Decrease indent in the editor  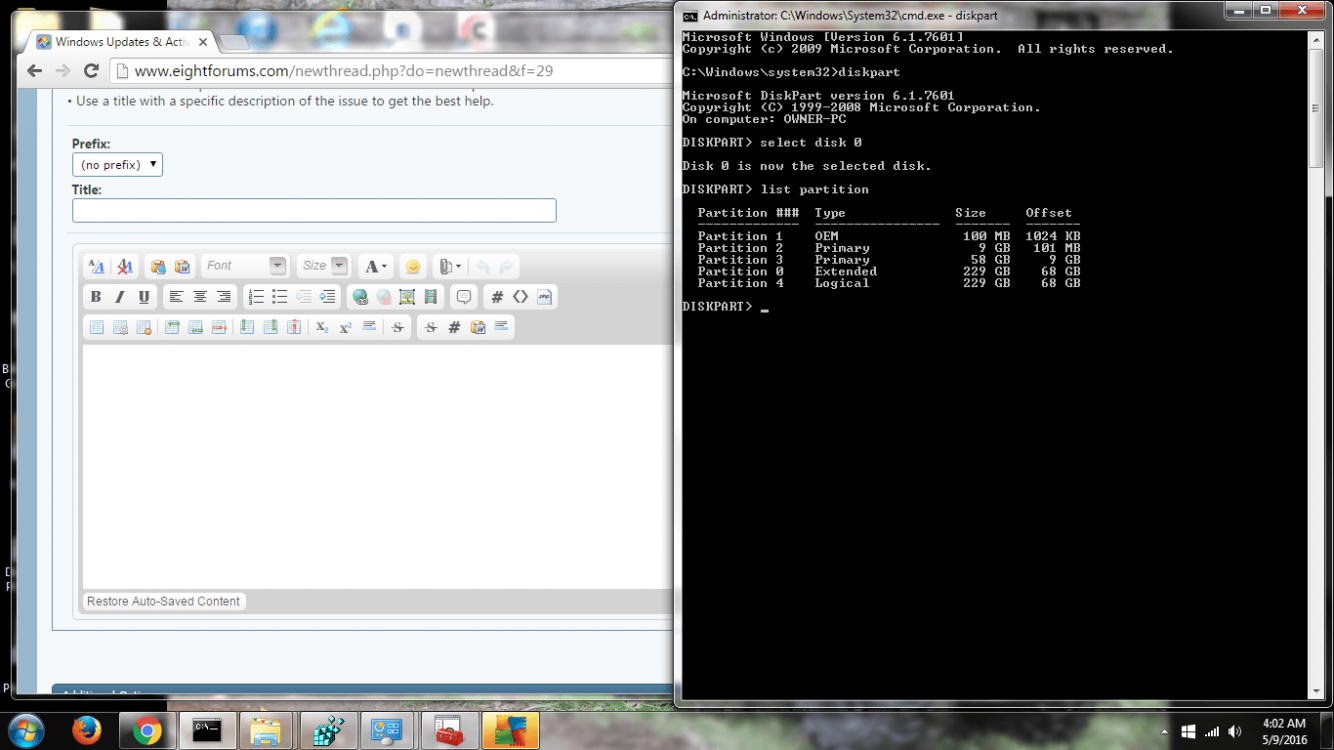[304, 297]
